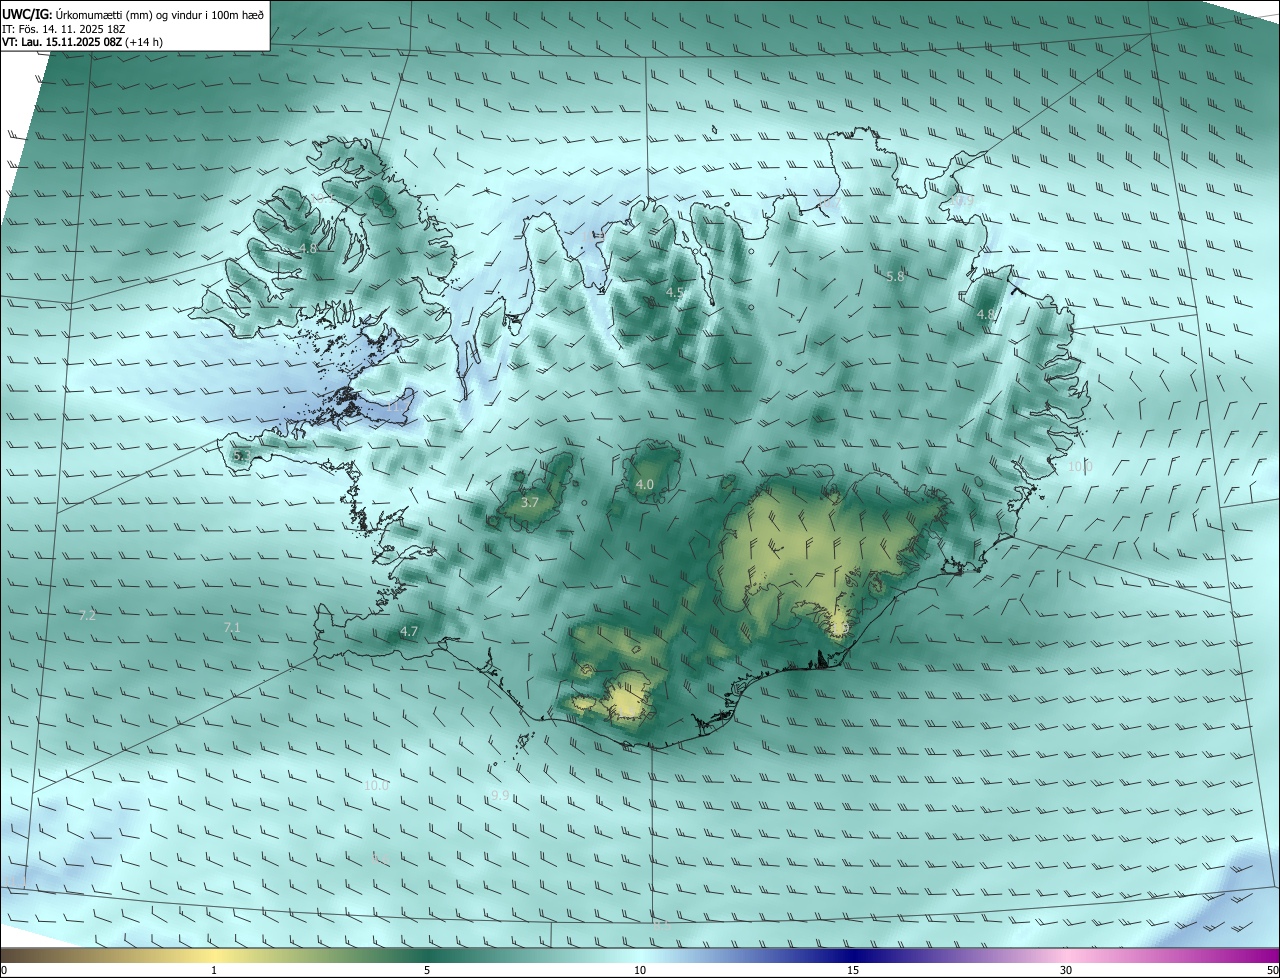Click the 4.7 value in Southwest Iceland
The height and width of the screenshot is (978, 1280).
pos(409,632)
